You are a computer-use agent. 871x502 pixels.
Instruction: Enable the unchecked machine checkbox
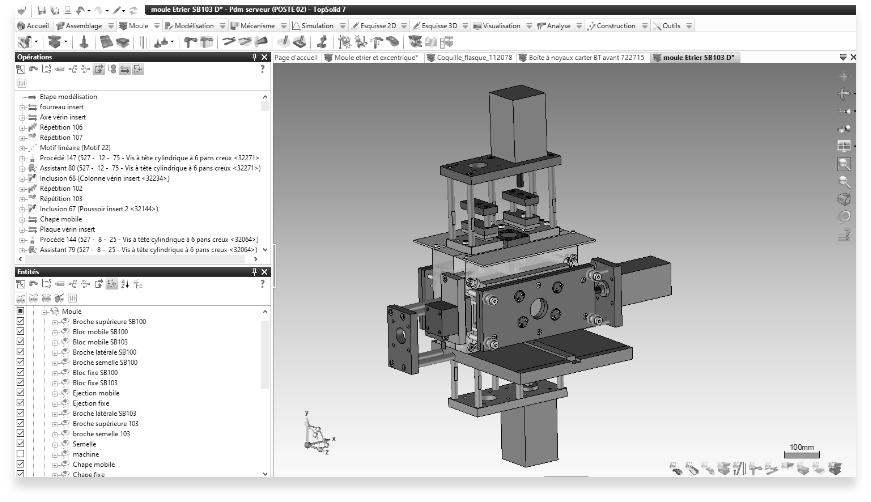[21, 454]
